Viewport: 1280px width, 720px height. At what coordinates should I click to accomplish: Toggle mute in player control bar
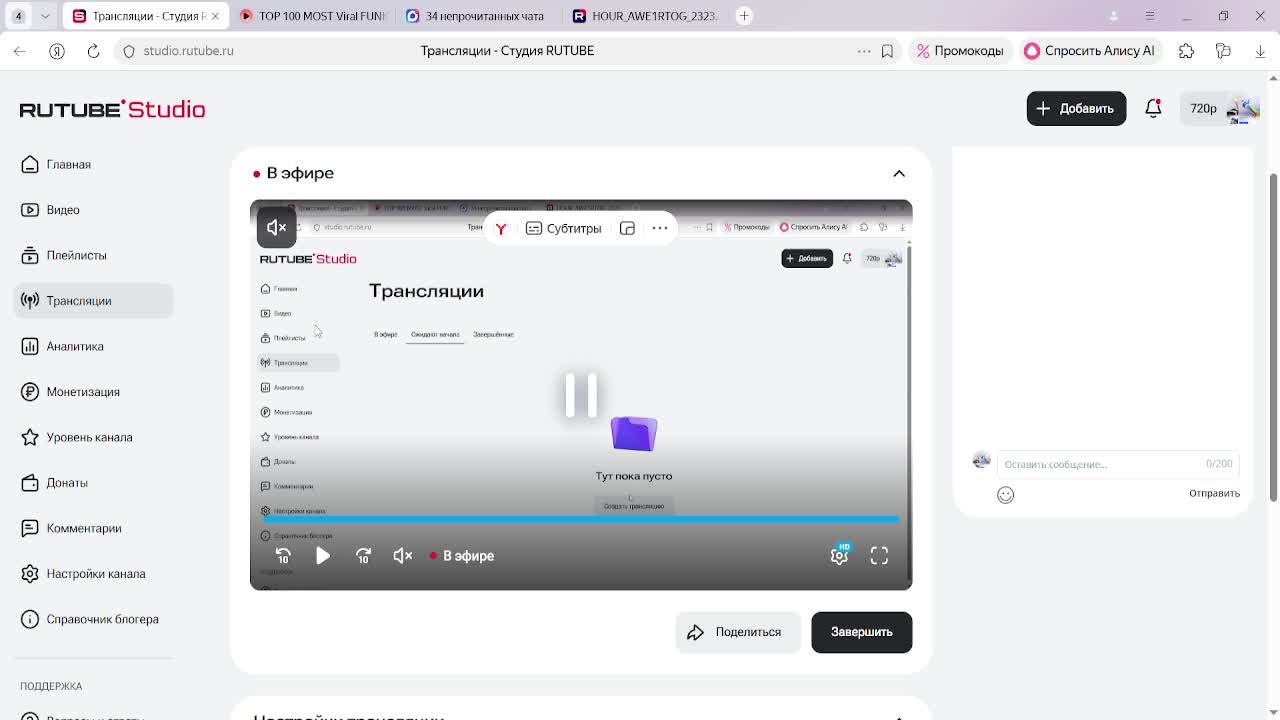(x=403, y=556)
